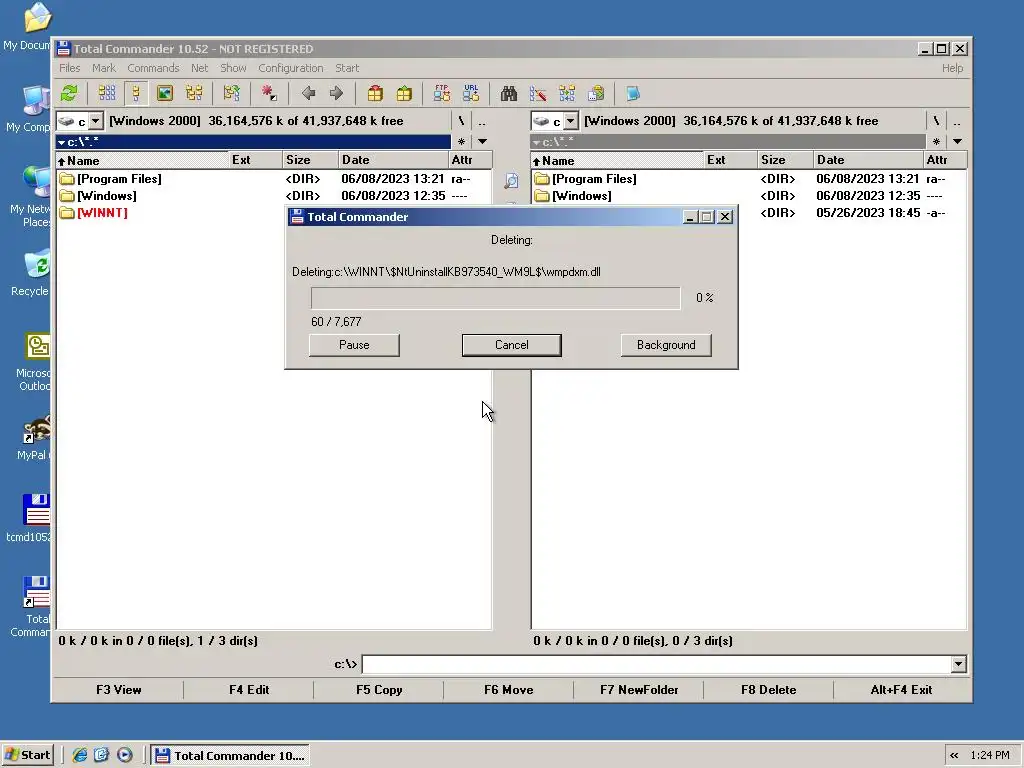Open the Notepad blue page icon
This screenshot has width=1024, height=768.
point(633,93)
